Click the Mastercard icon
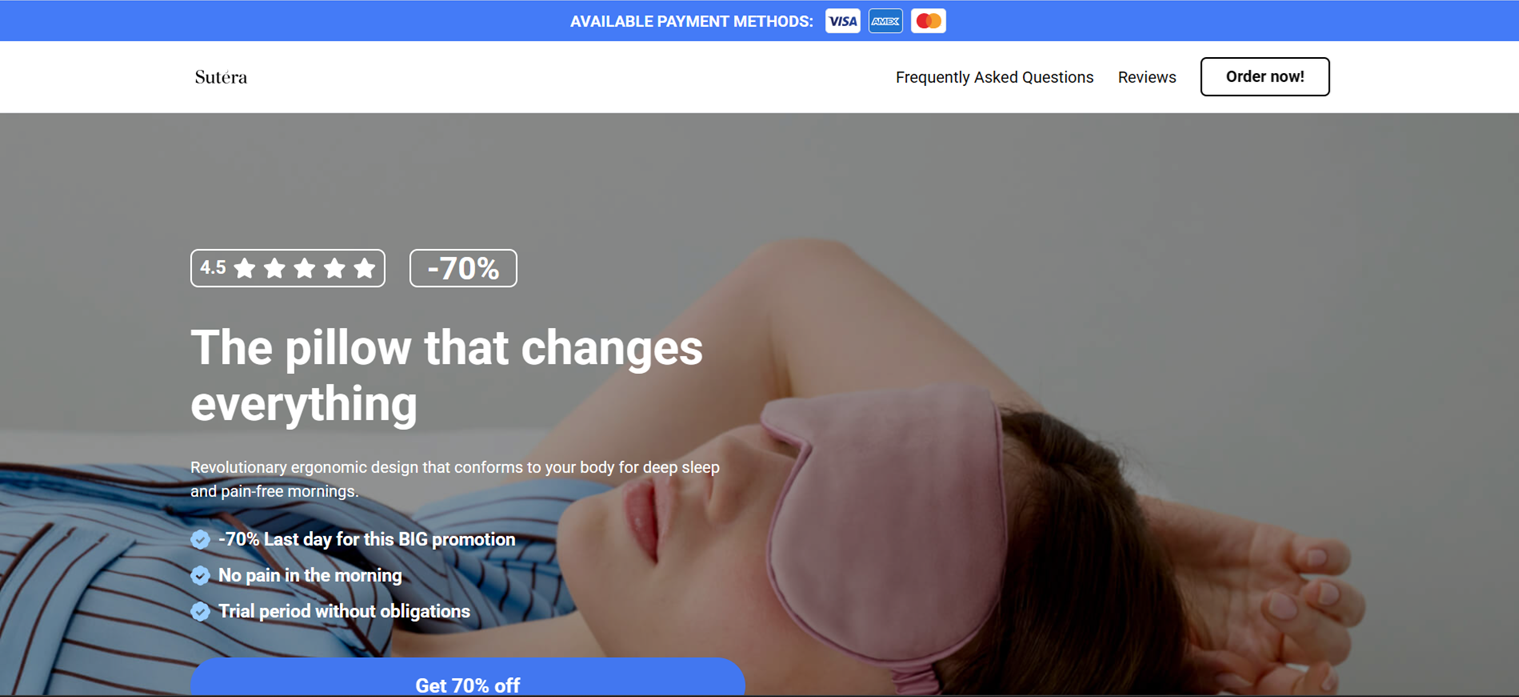Viewport: 1519px width, 697px height. pos(928,21)
